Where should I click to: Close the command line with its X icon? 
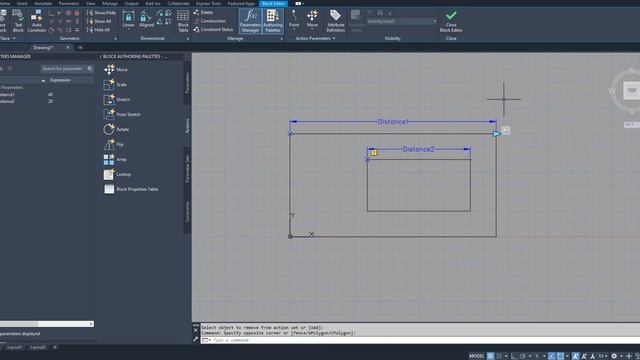click(196, 331)
